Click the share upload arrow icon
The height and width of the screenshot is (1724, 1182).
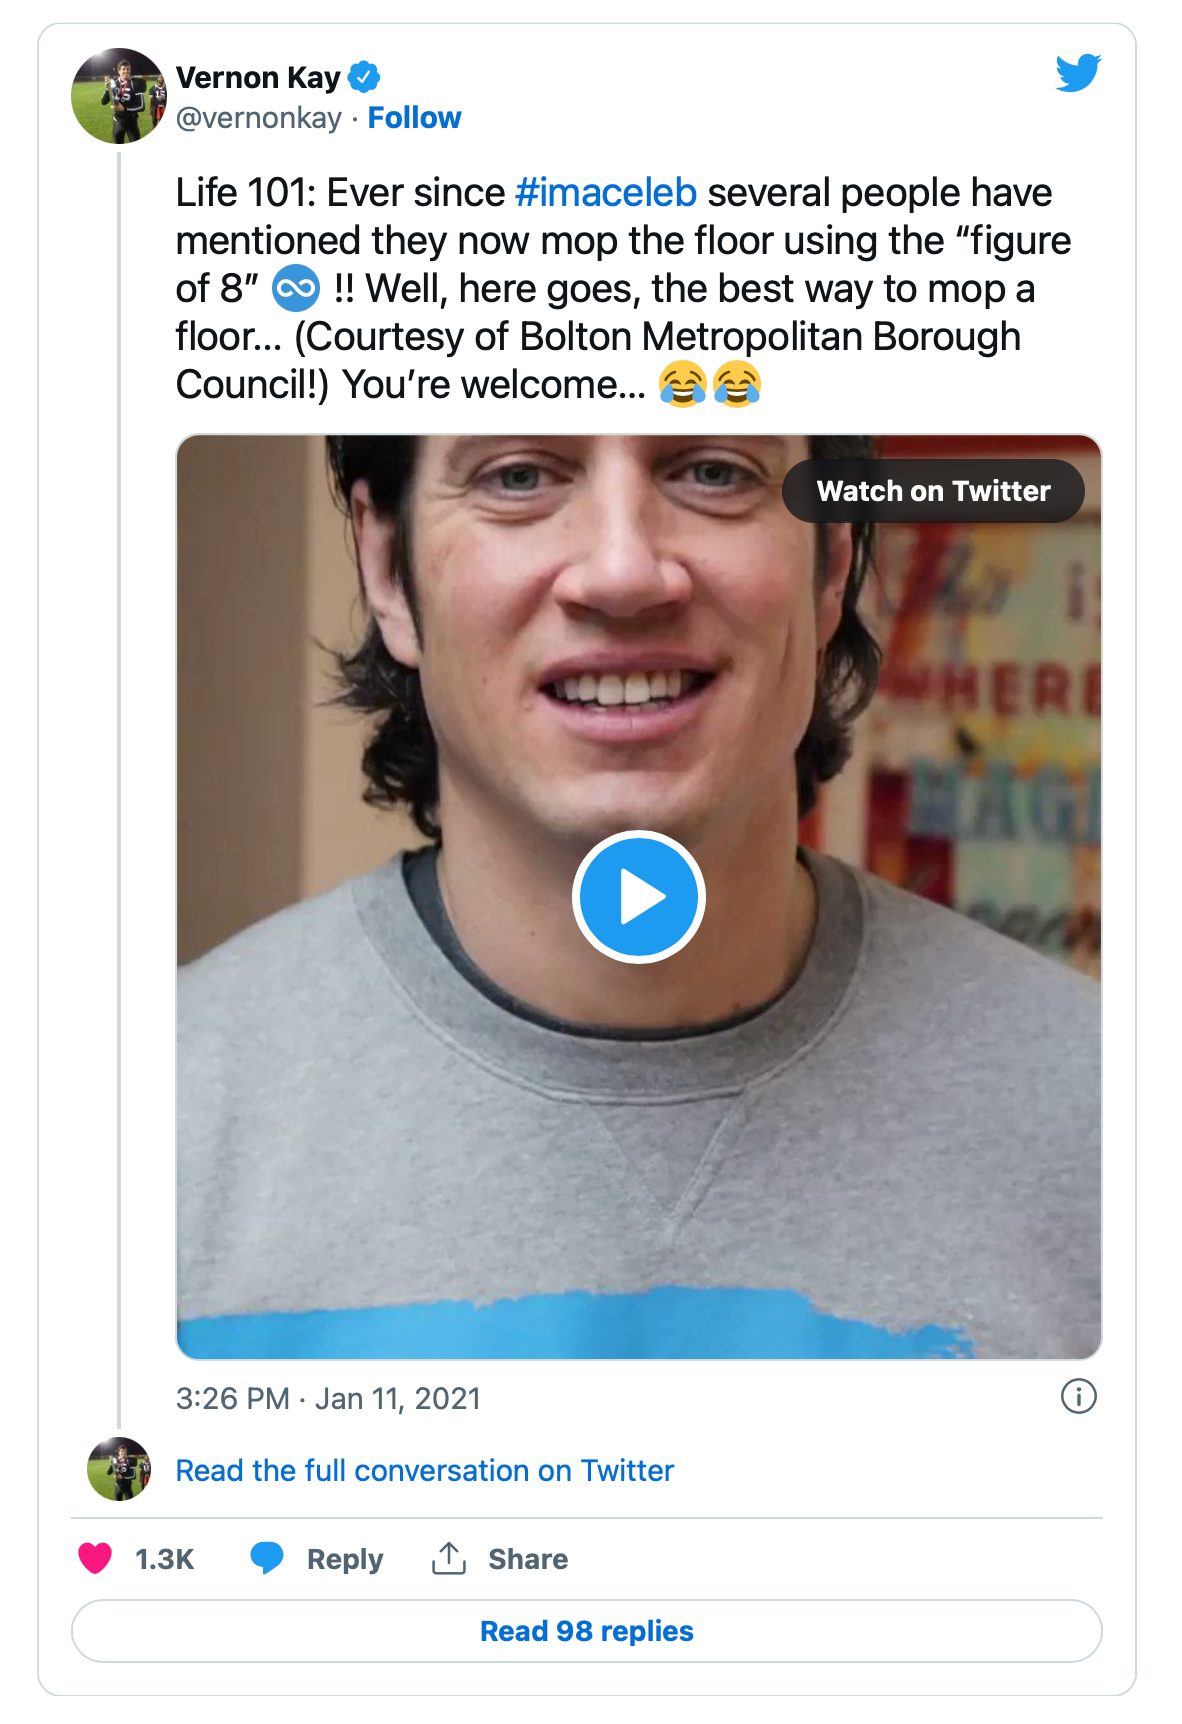pos(449,1558)
